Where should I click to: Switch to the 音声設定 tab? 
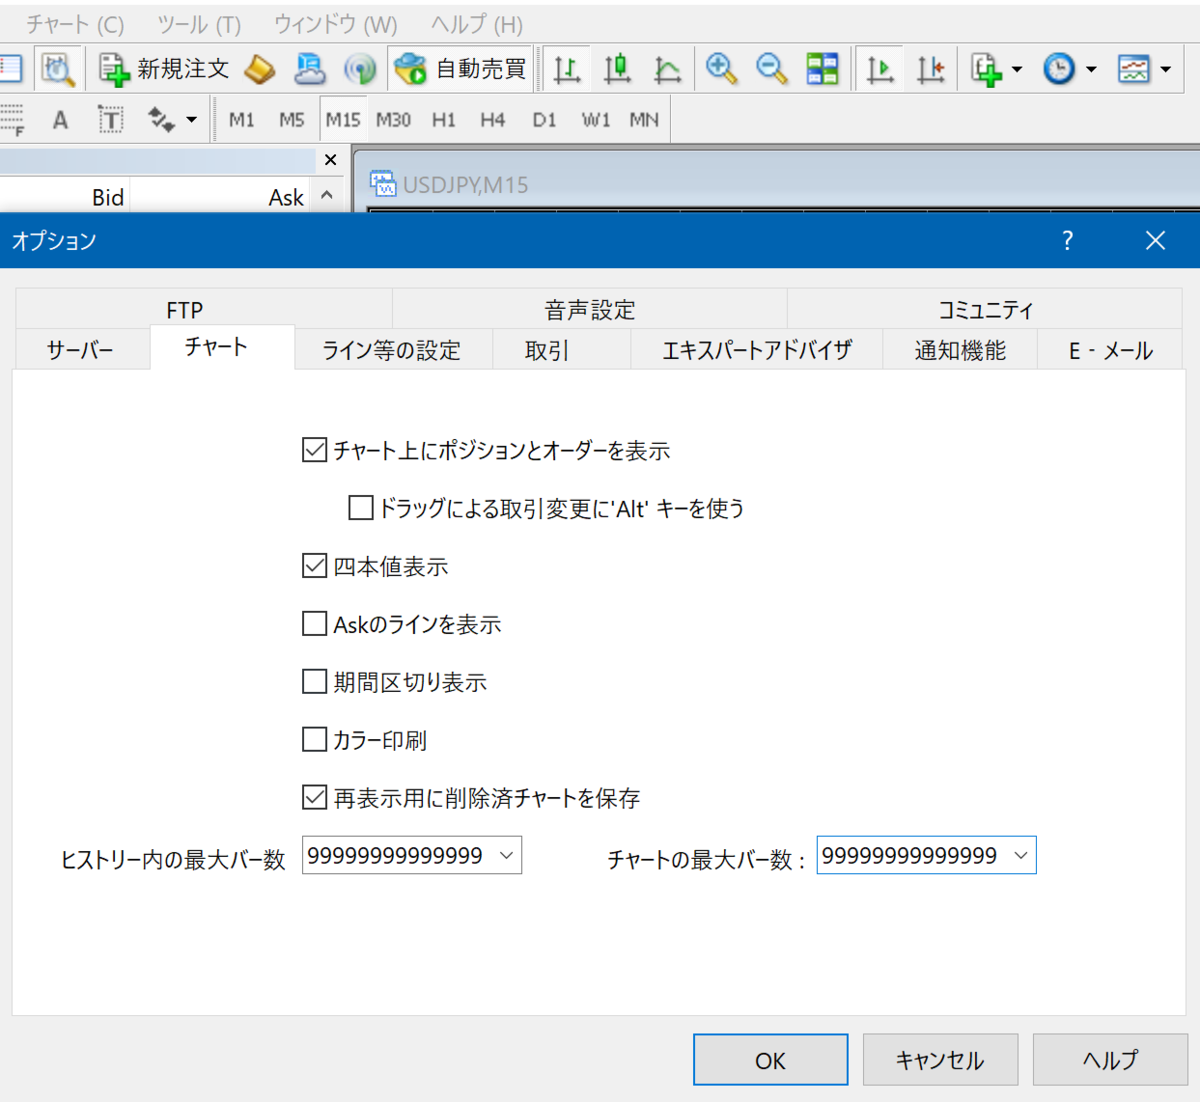click(x=590, y=310)
